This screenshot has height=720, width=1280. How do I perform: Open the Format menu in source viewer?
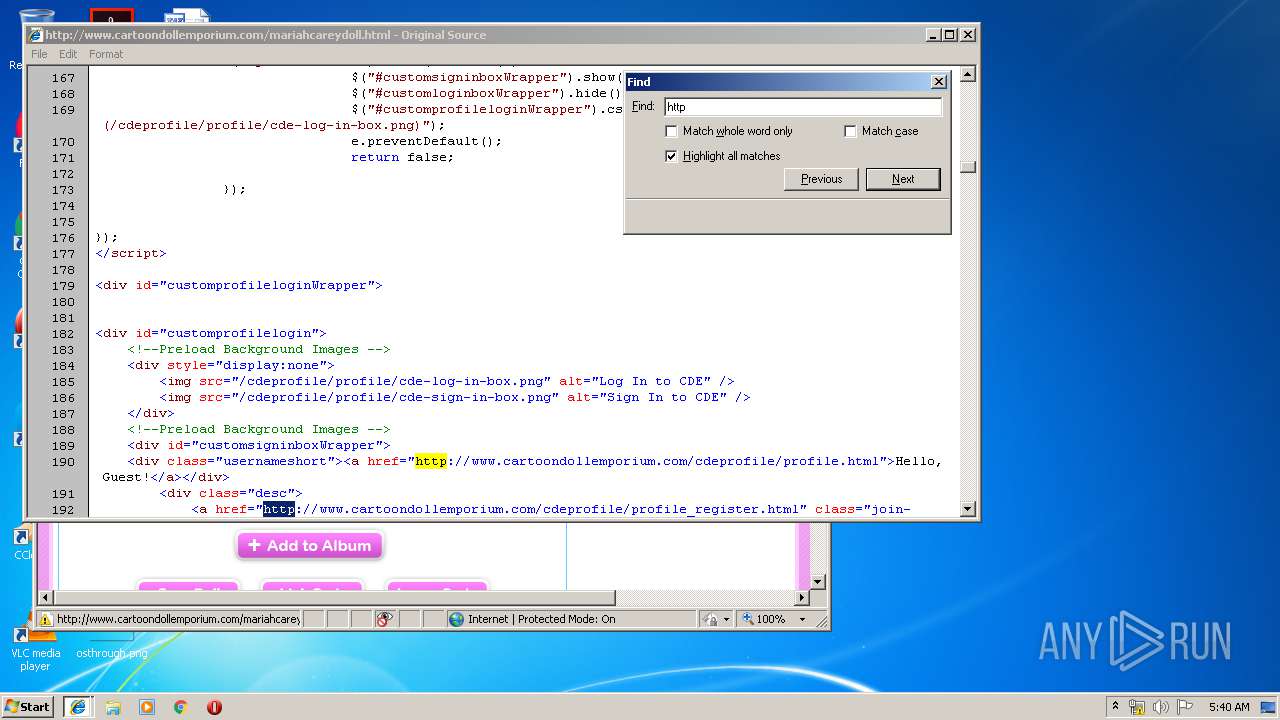point(106,54)
